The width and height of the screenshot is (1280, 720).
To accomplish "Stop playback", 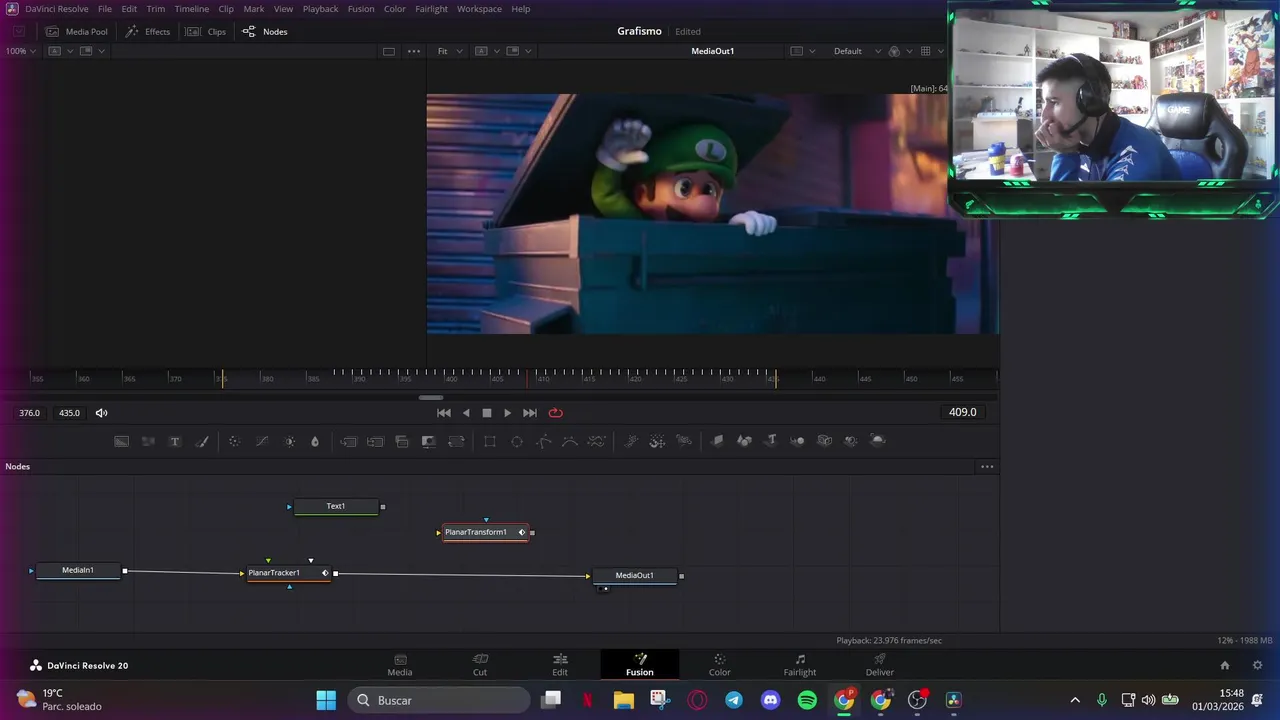I will (487, 413).
